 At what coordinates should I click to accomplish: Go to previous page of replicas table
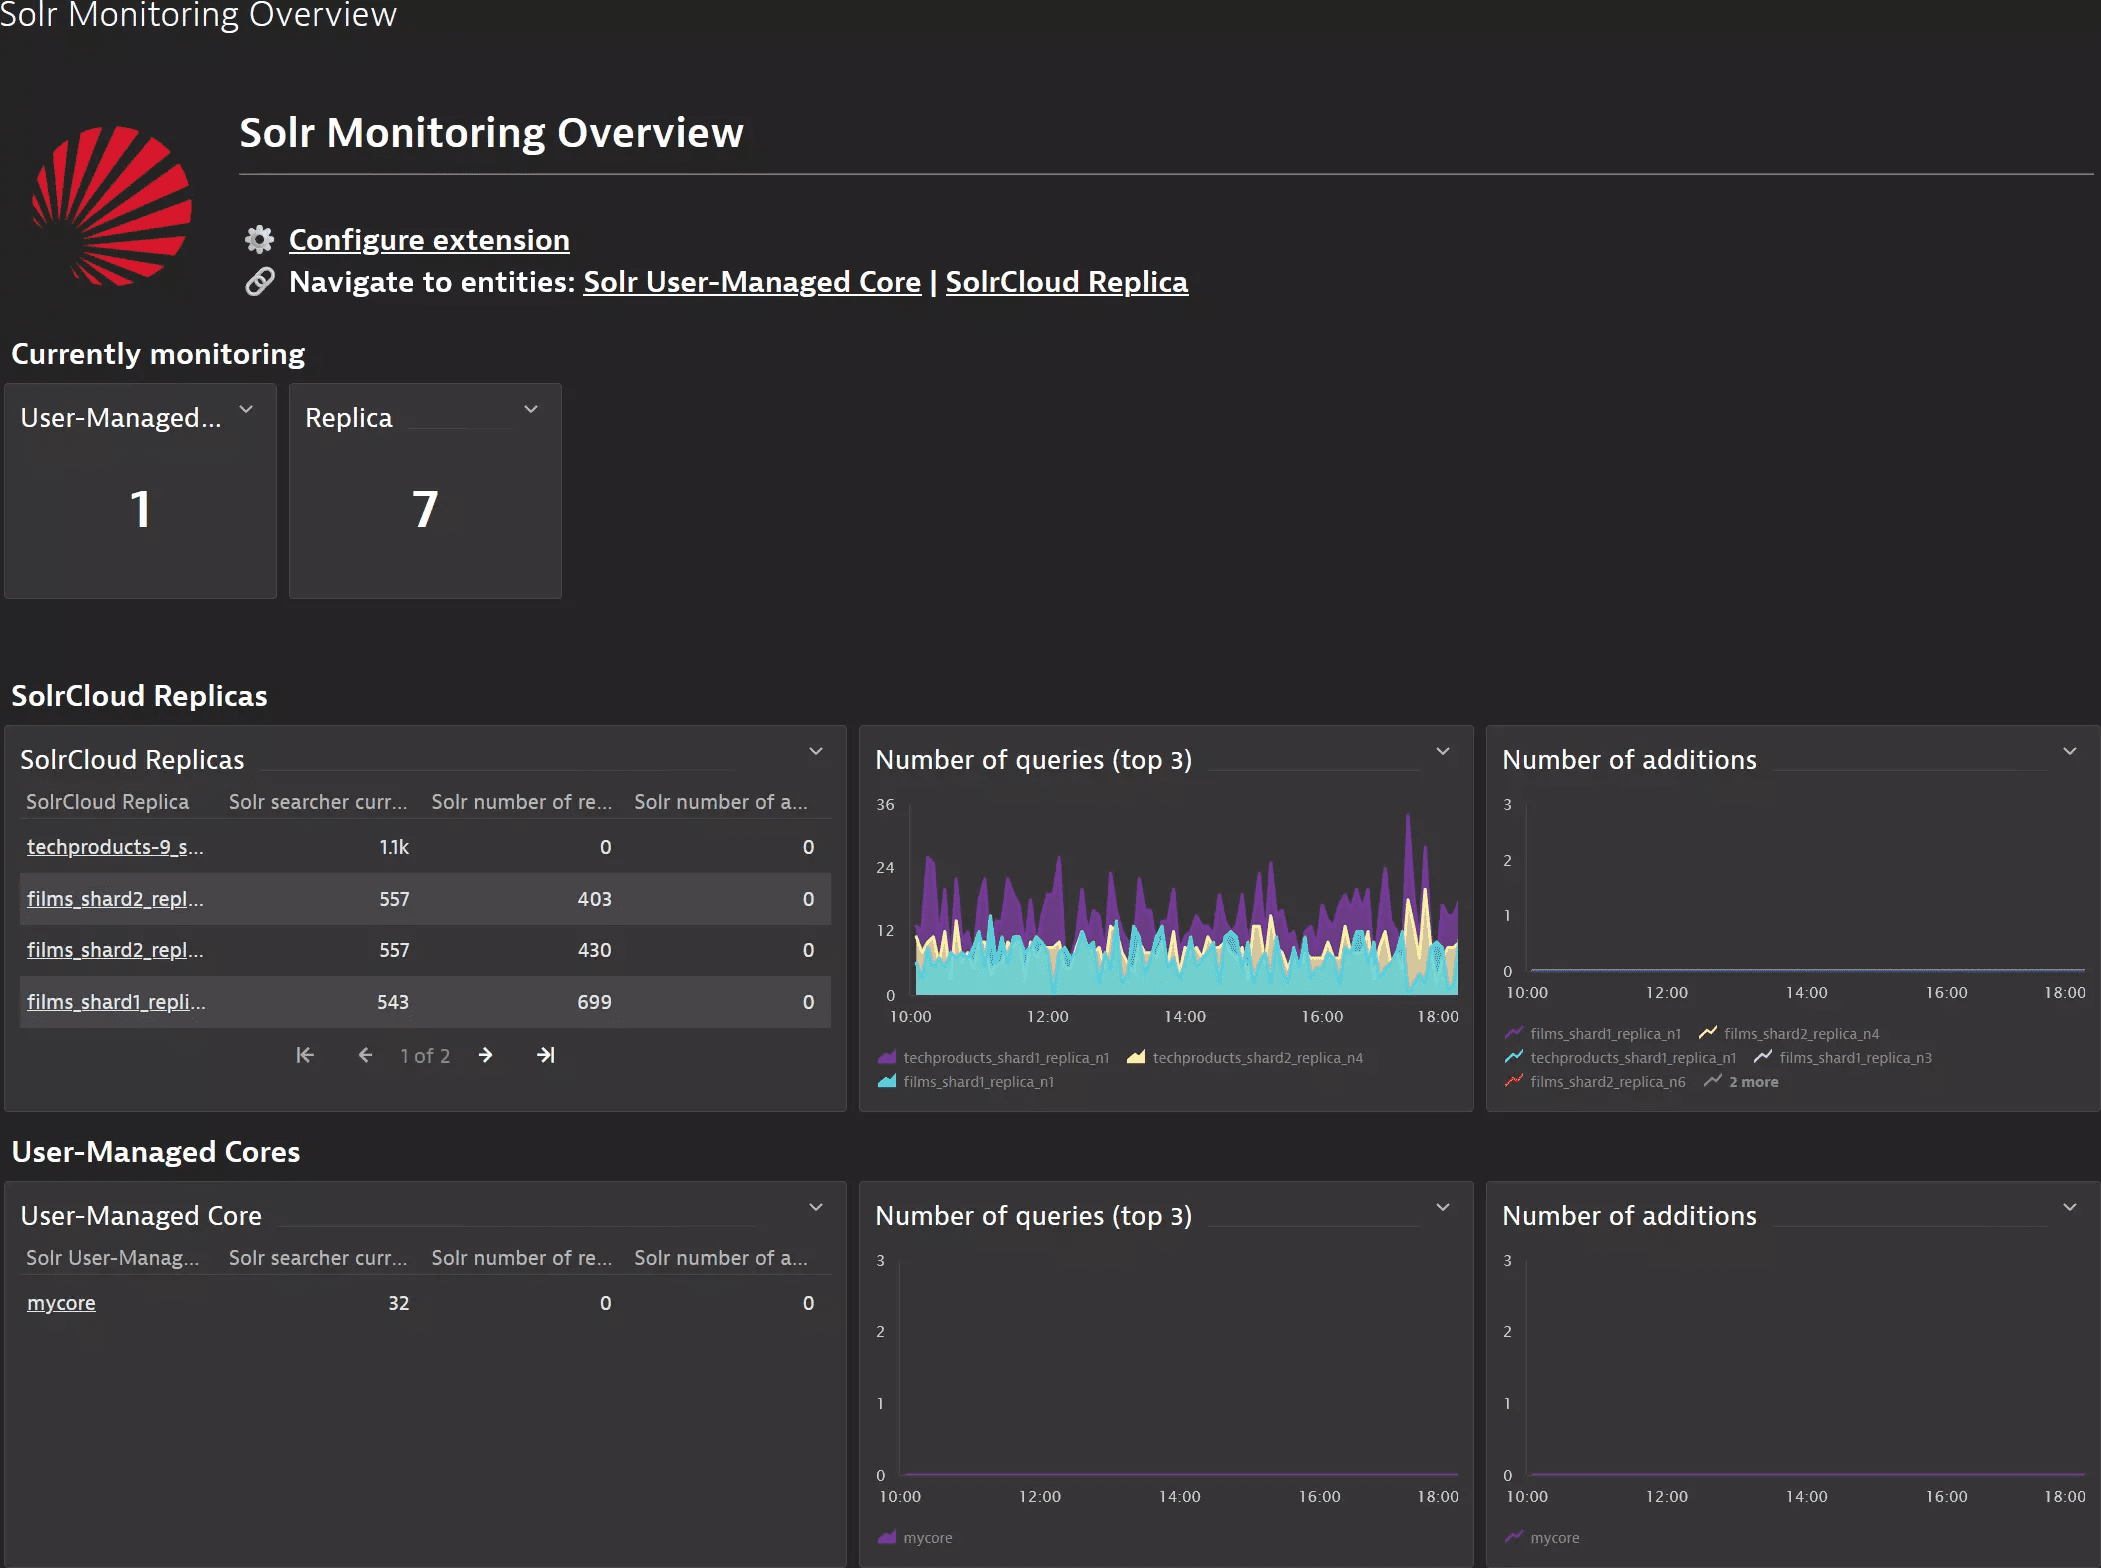365,1055
